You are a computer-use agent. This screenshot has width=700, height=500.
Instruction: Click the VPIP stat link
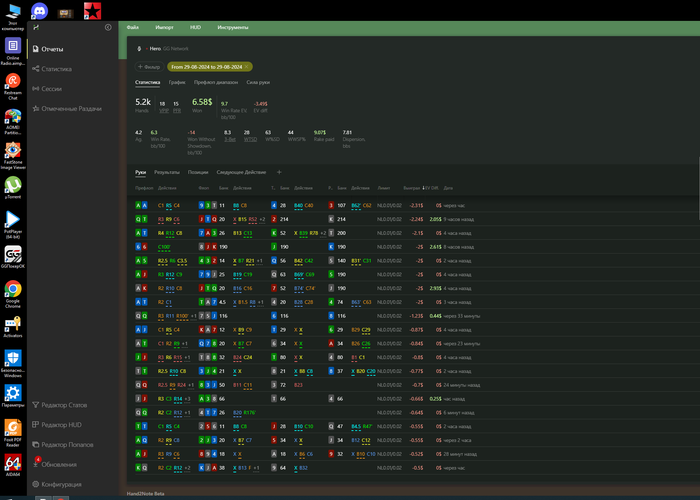[164, 111]
